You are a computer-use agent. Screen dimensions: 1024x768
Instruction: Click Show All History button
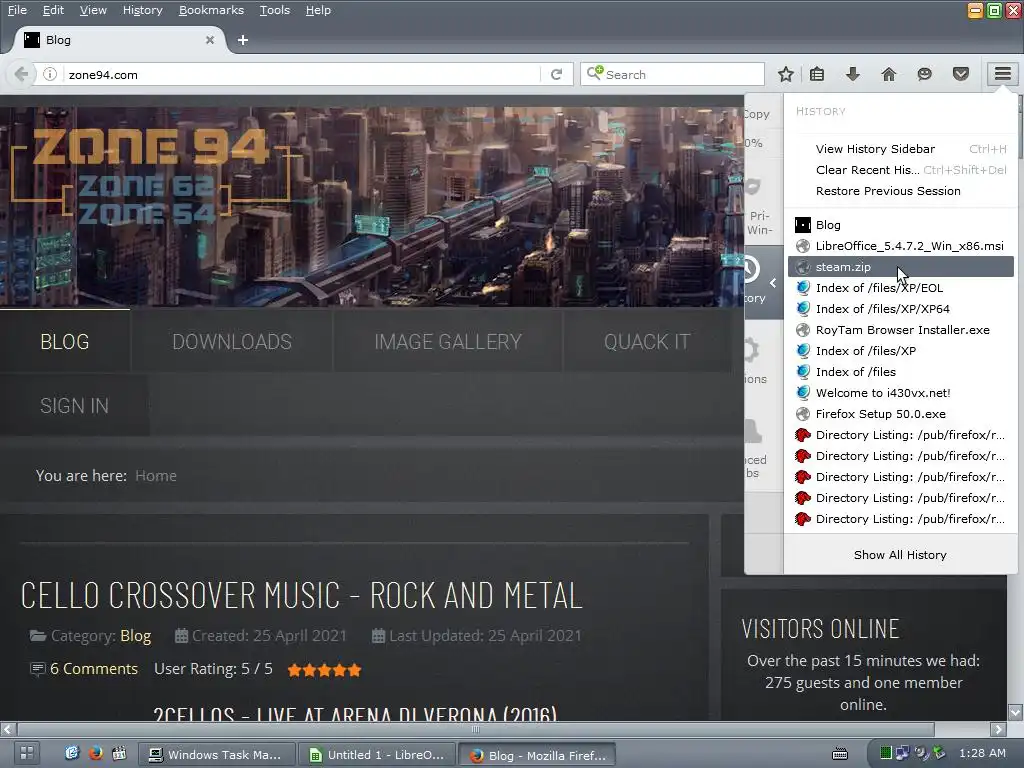[x=900, y=554]
